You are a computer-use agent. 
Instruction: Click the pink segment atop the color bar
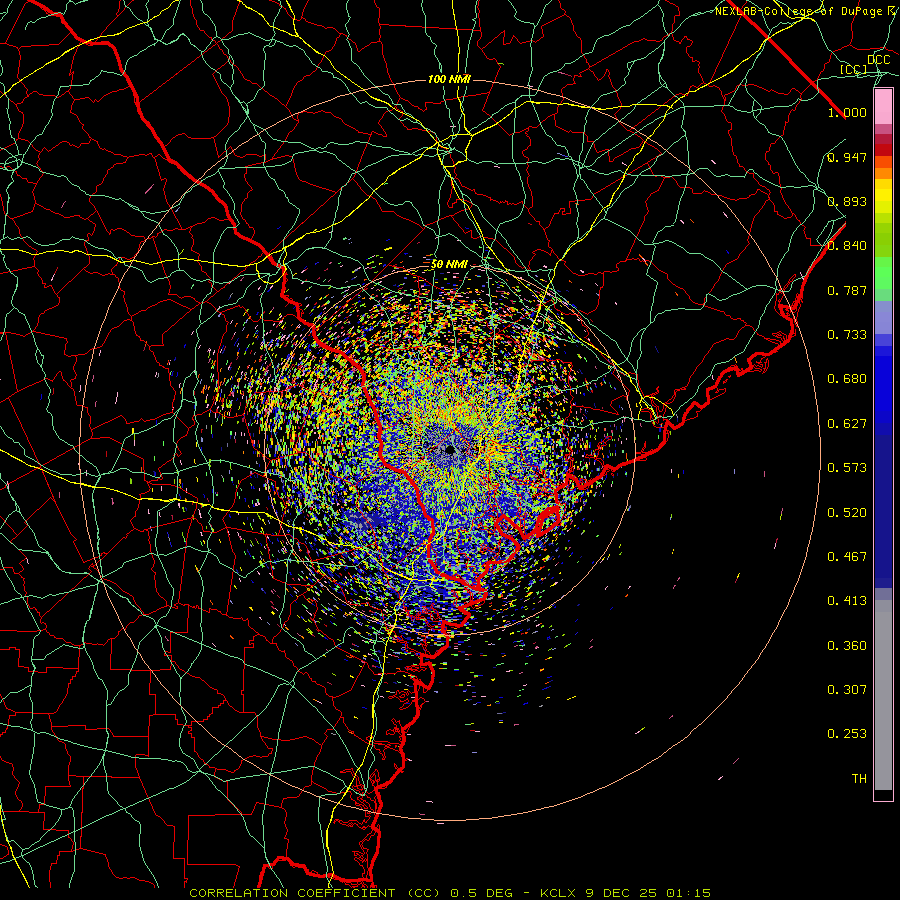click(x=883, y=106)
